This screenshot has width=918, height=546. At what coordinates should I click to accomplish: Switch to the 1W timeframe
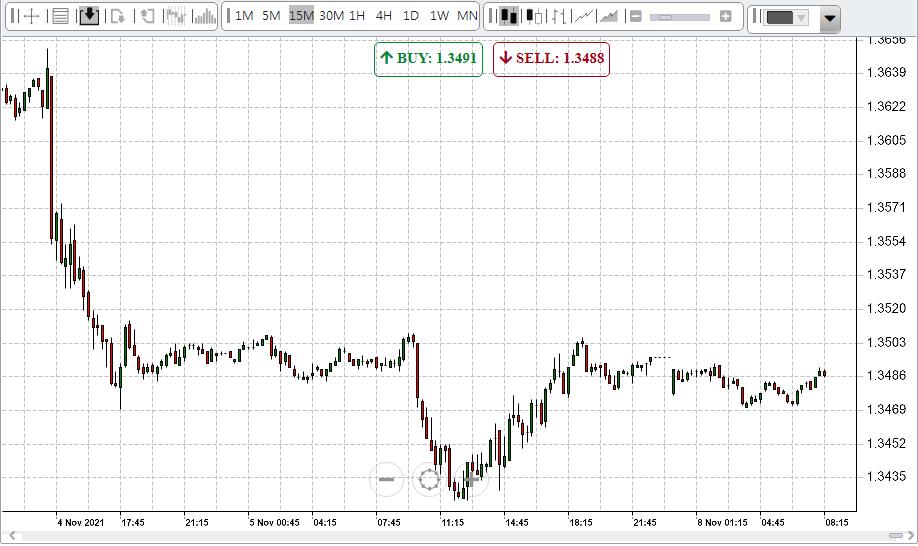(439, 16)
